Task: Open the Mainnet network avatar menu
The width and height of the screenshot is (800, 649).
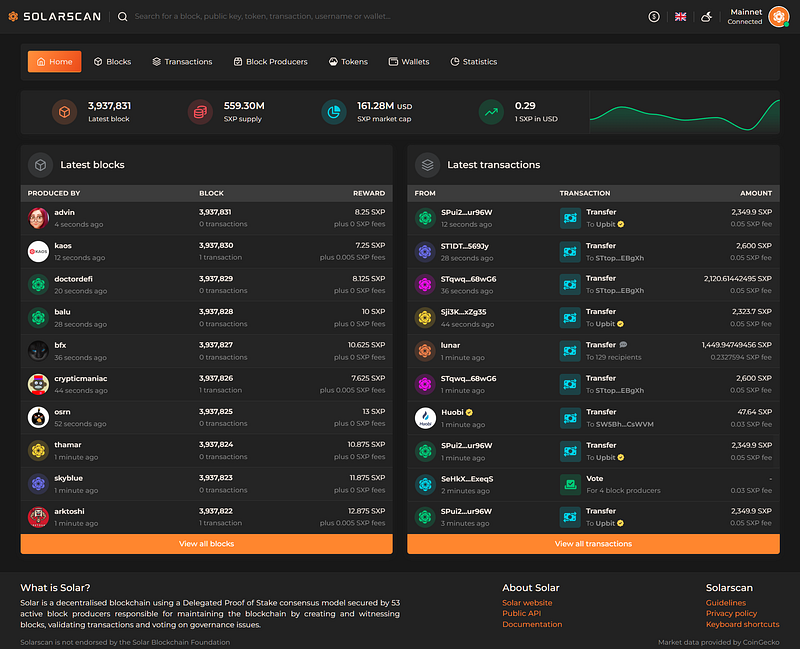Action: [x=779, y=17]
